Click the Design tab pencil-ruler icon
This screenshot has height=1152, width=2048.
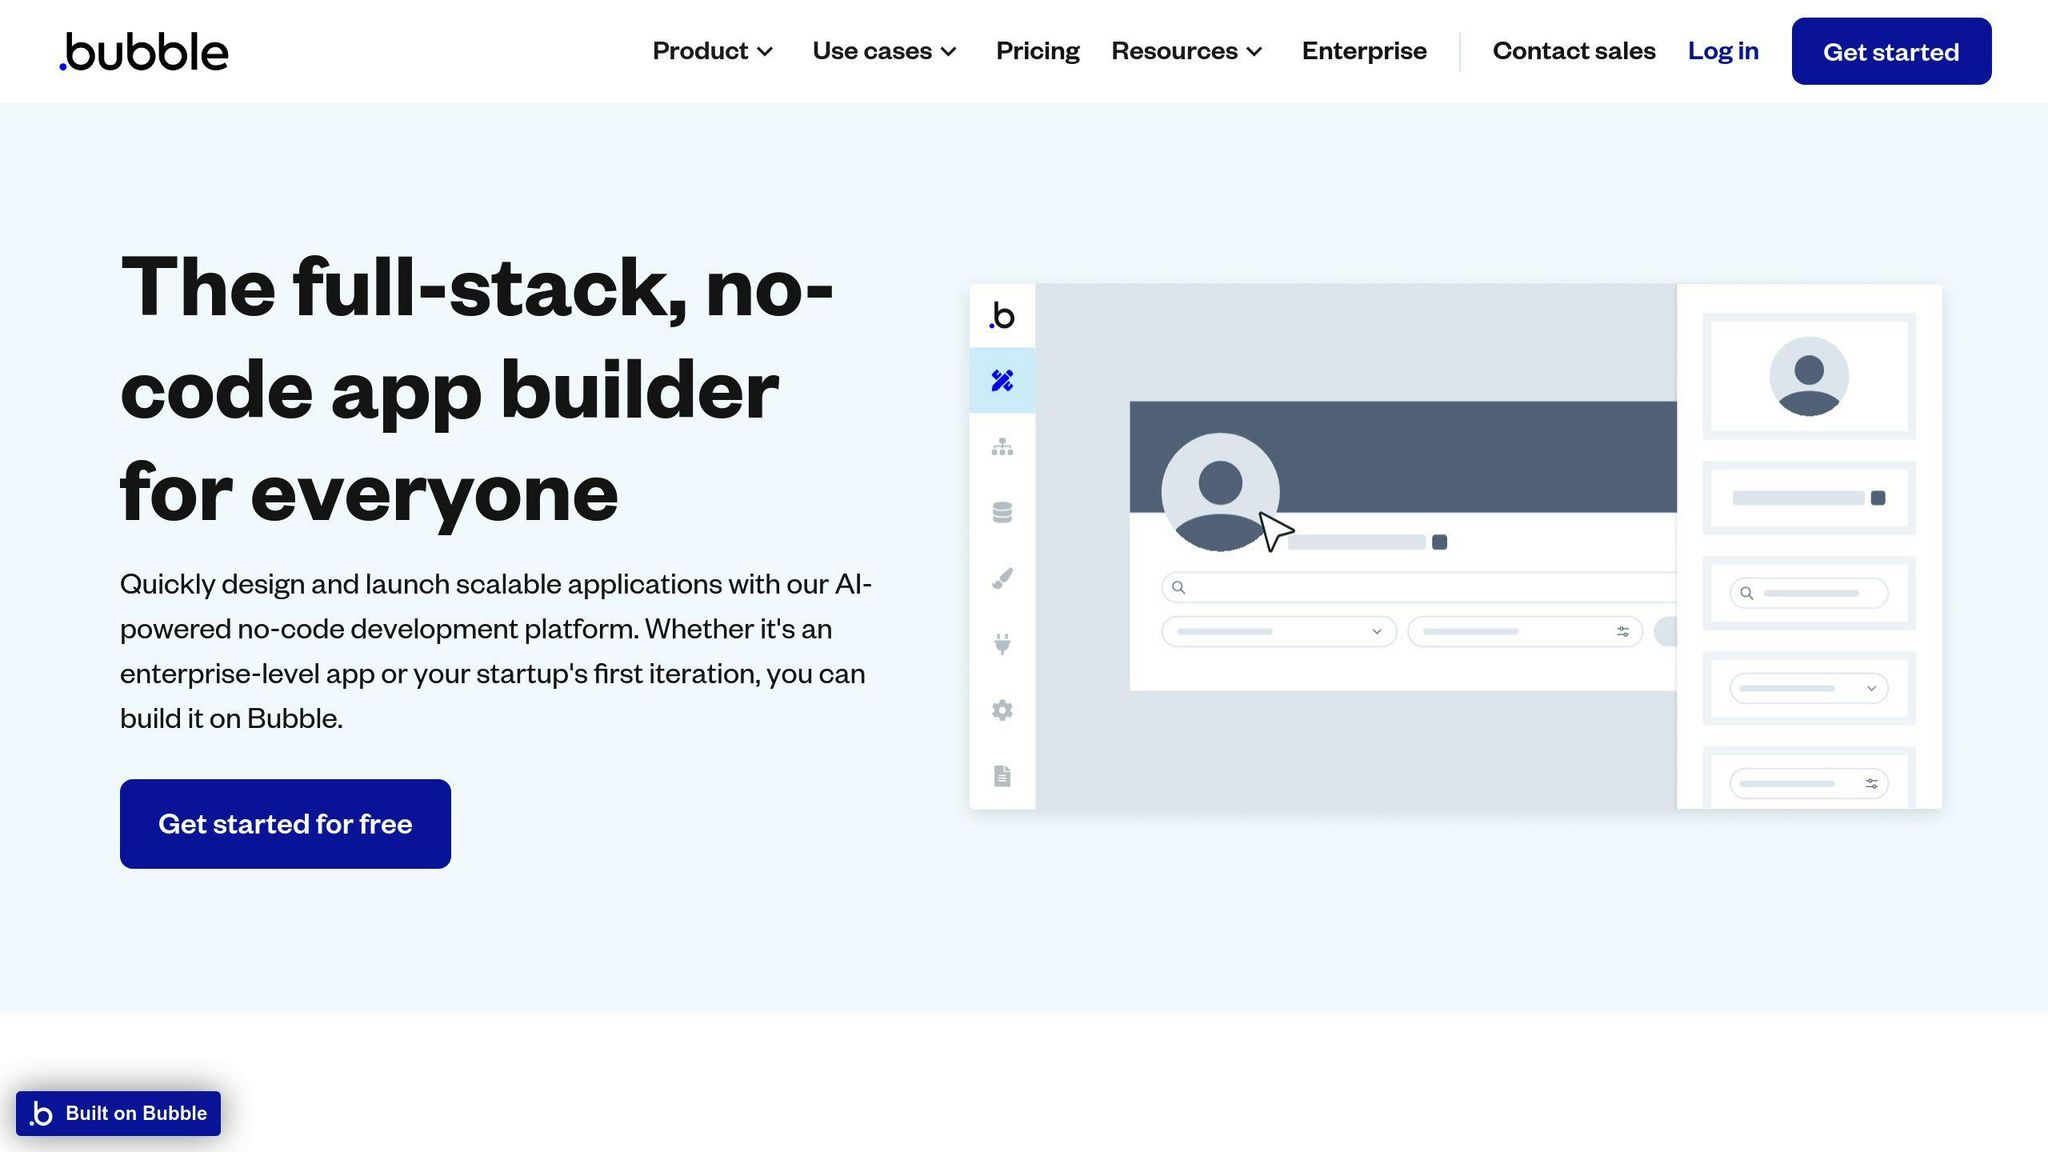click(x=1002, y=381)
